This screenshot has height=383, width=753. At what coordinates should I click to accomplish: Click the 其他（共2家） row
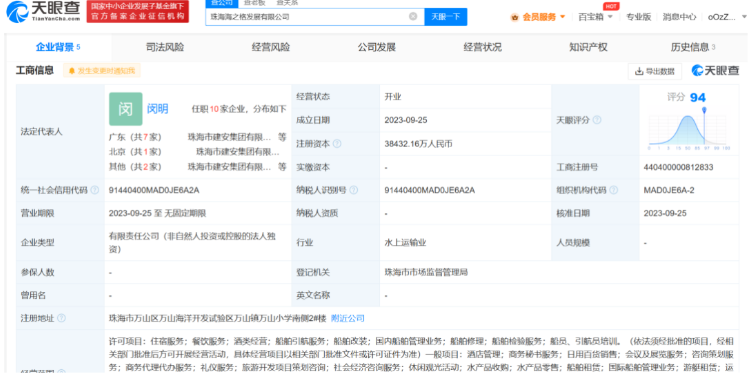(135, 167)
